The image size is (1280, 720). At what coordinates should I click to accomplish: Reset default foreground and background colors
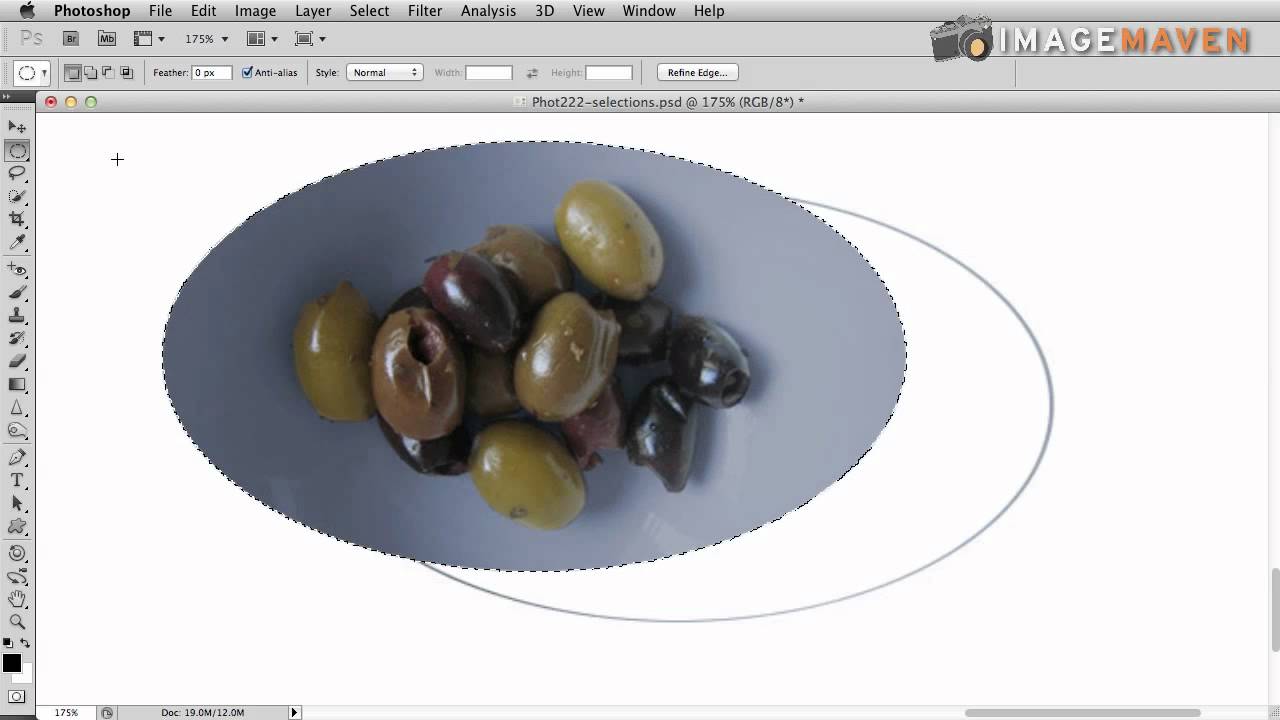click(x=8, y=643)
